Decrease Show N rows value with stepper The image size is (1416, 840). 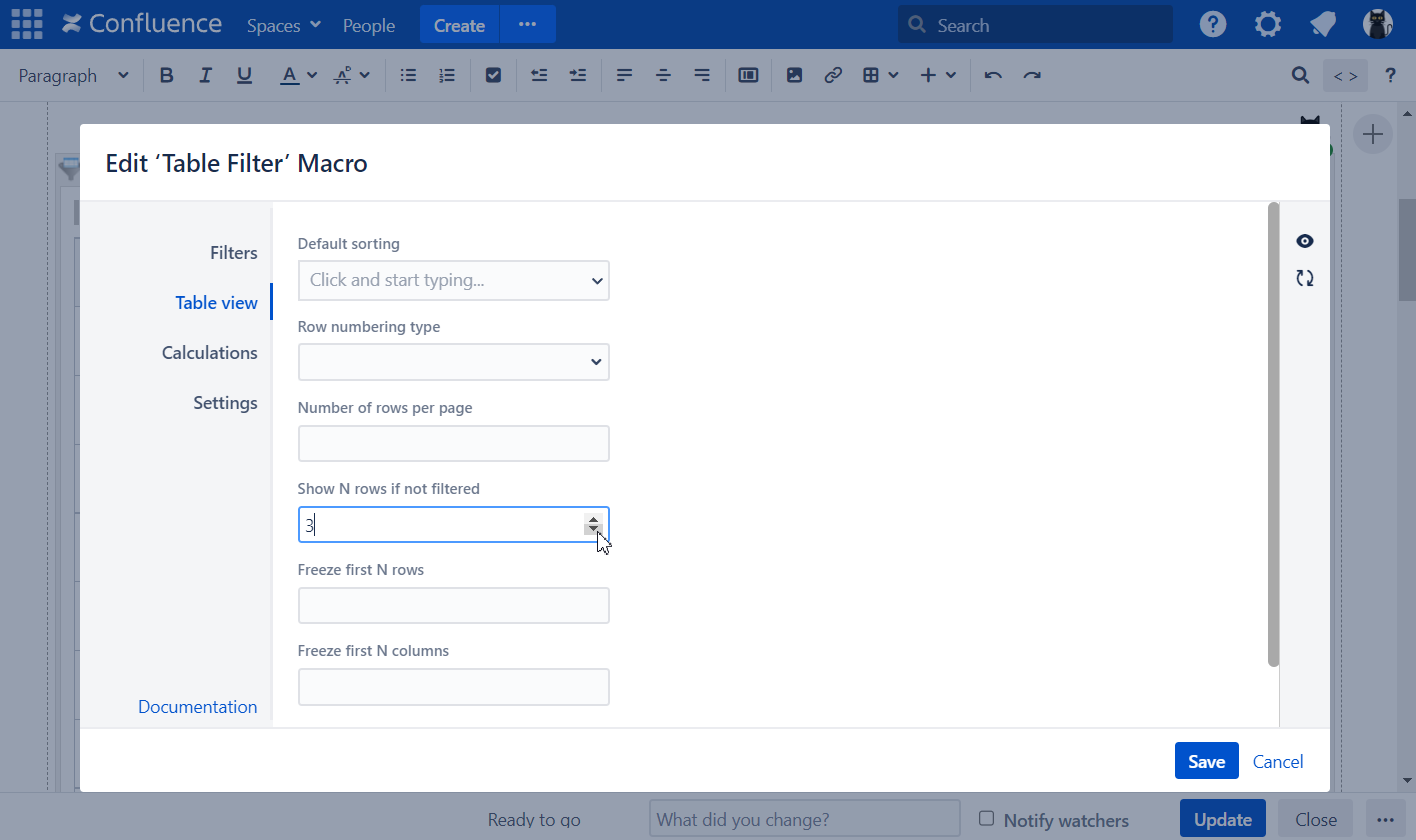tap(594, 531)
